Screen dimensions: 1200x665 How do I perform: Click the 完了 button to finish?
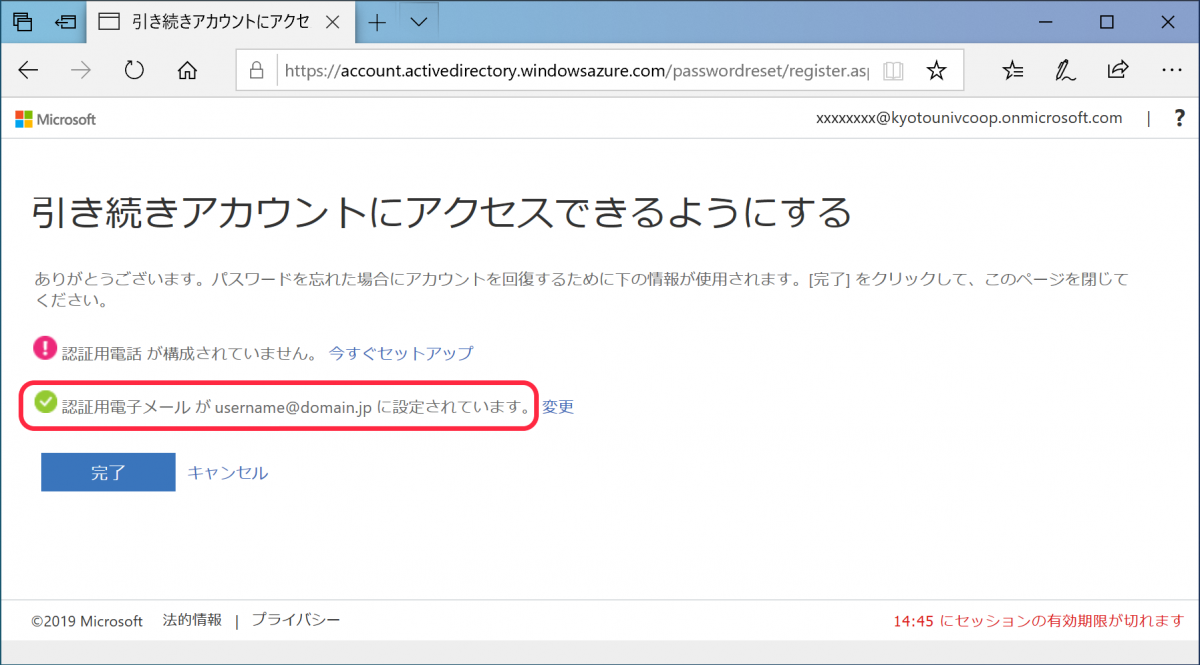tap(107, 471)
